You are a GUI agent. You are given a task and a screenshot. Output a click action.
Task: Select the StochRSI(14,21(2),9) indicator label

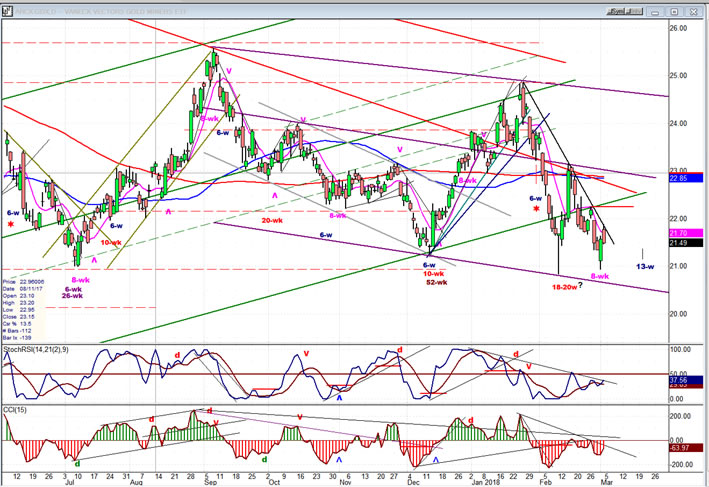pos(36,350)
